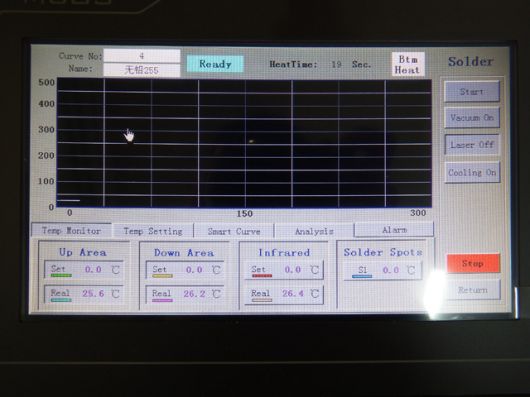The image size is (530, 397).
Task: Click the green Up Area Set color swatch
Action: [61, 275]
